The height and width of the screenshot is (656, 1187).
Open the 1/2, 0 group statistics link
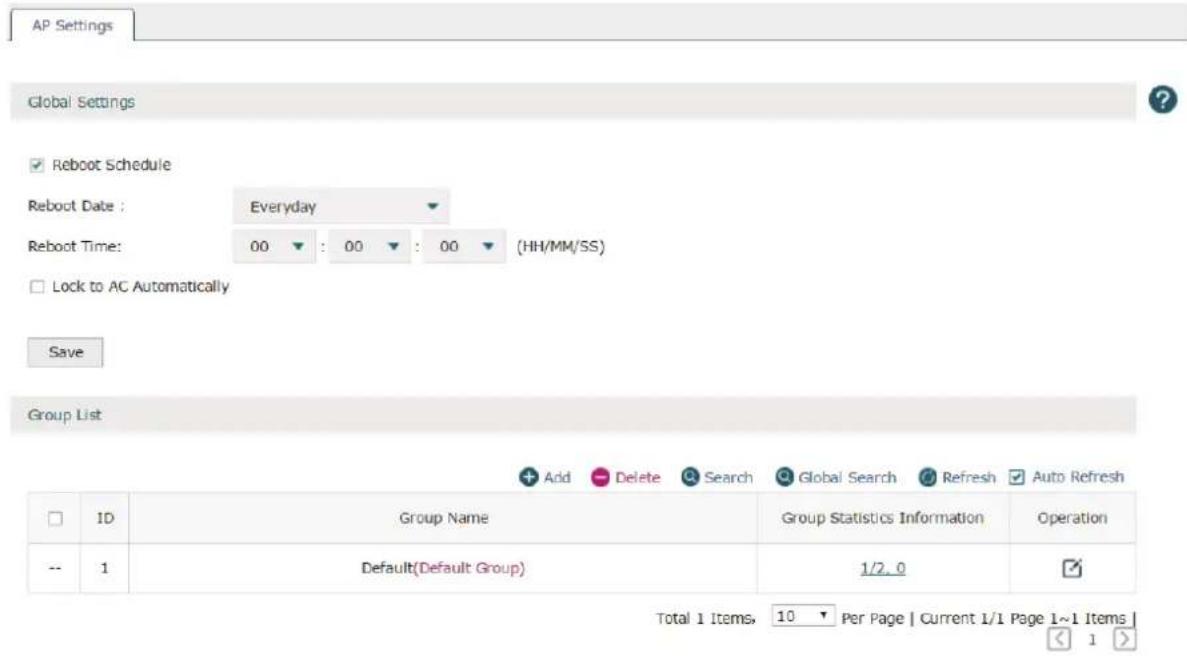[883, 568]
